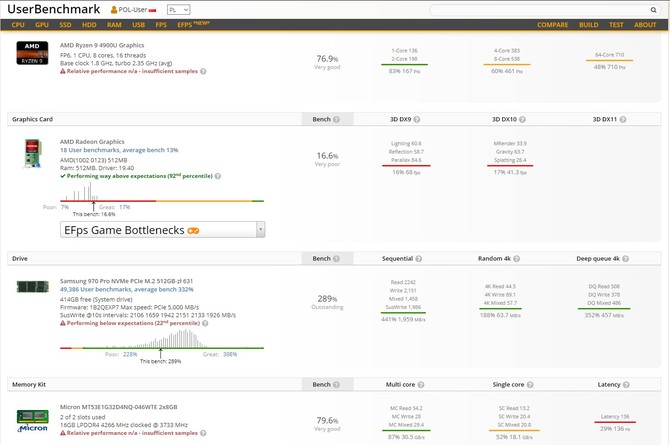Click help icon beside CPU insufficient samples warning
The image size is (670, 445).
[203, 71]
